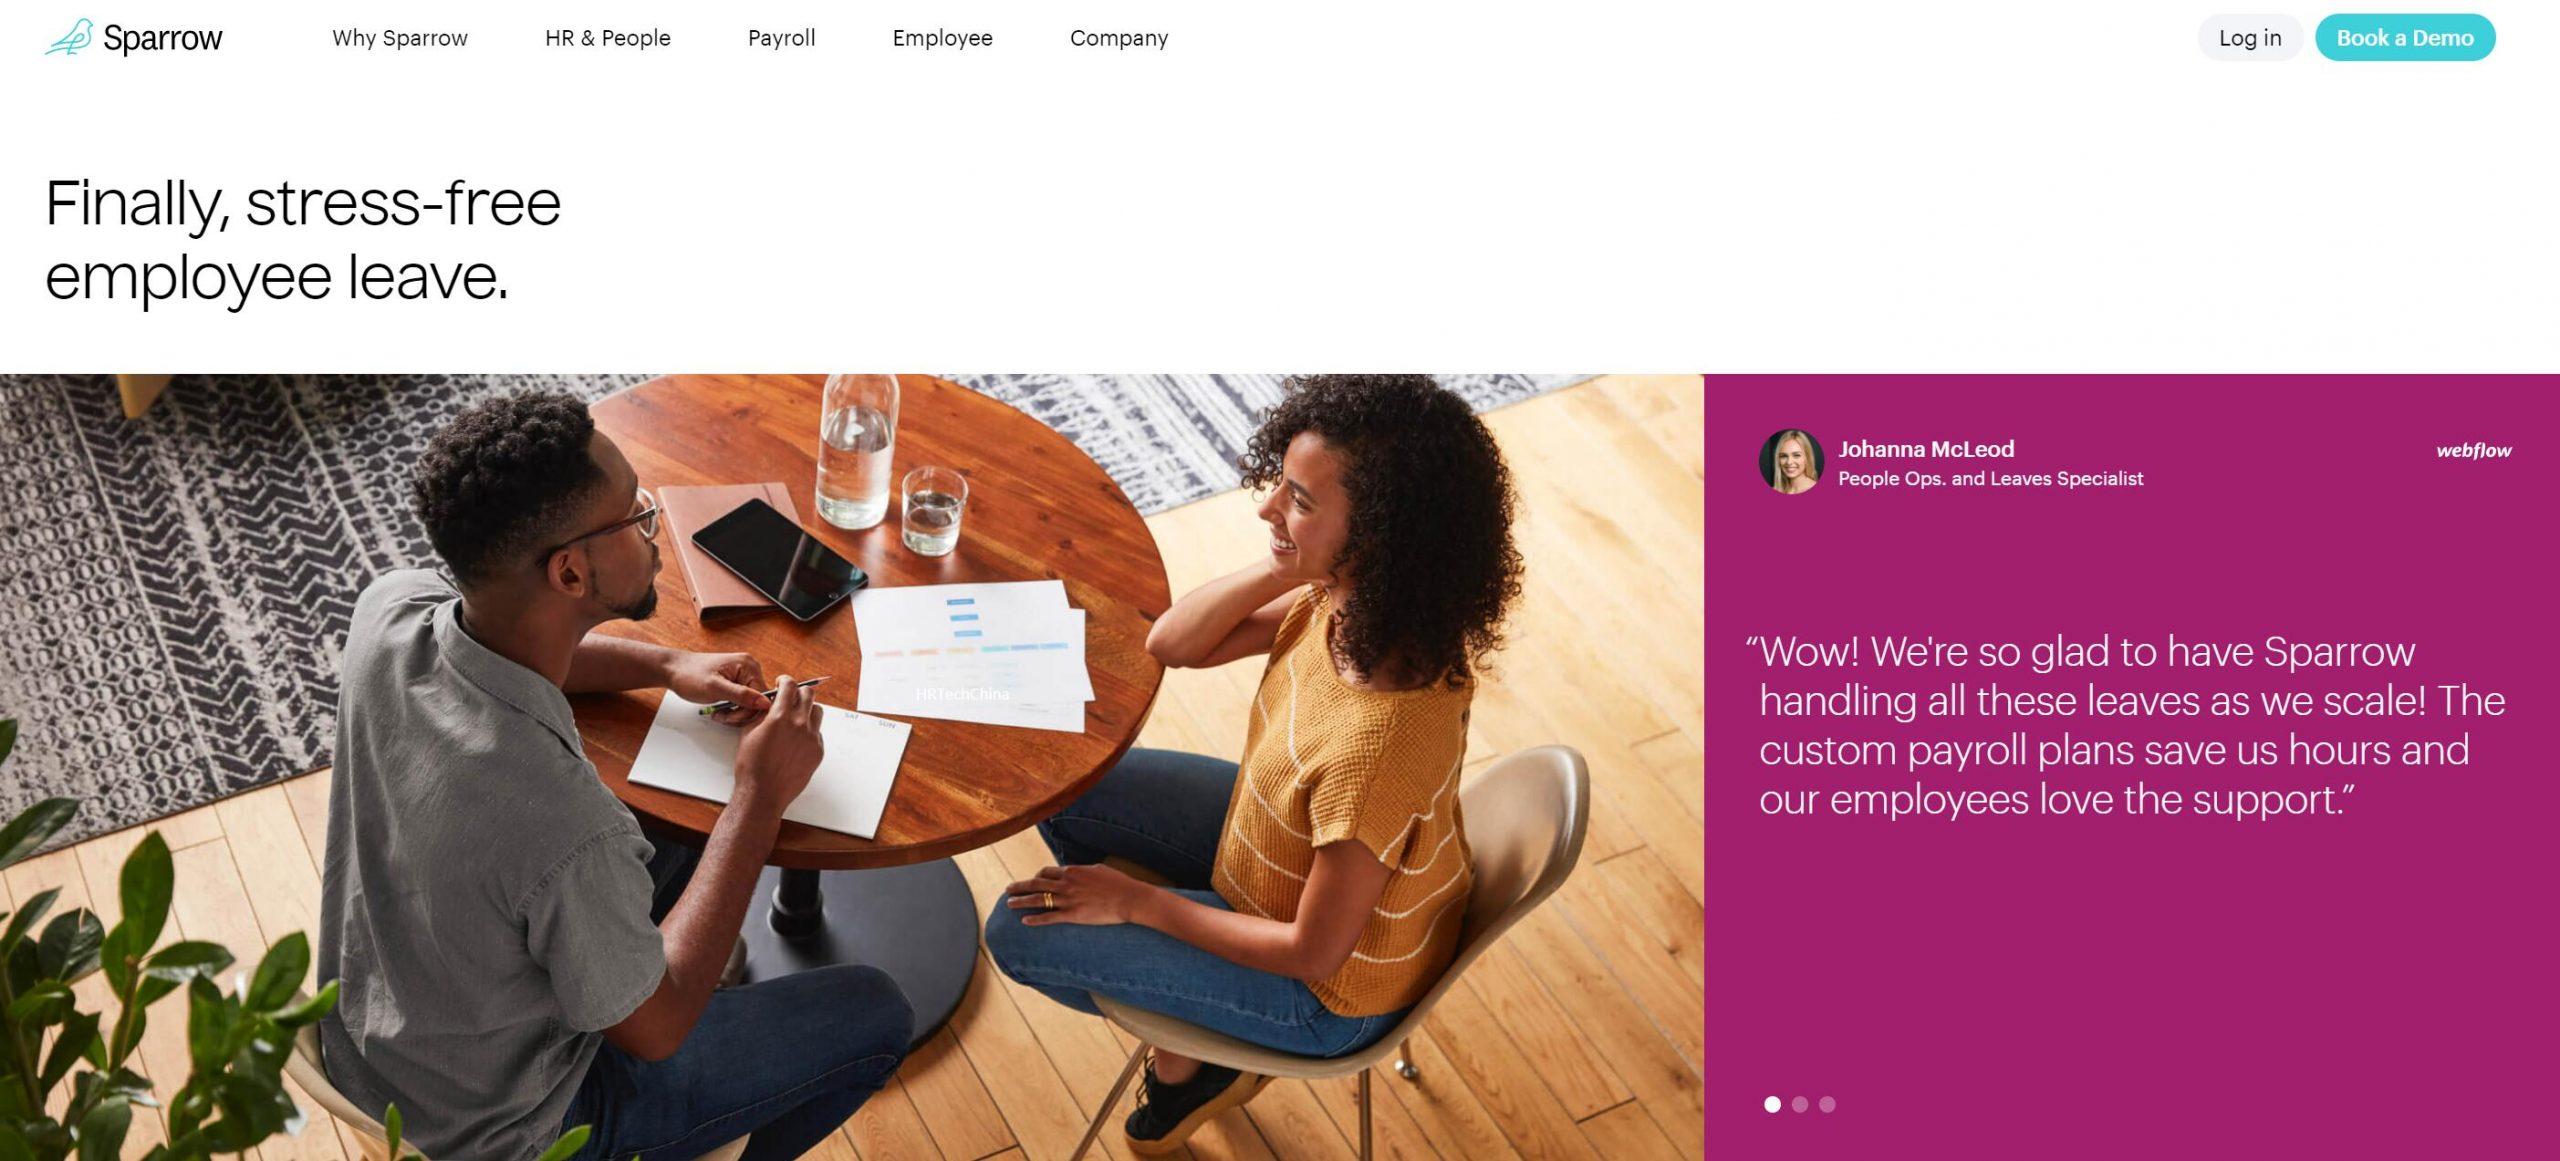The width and height of the screenshot is (2560, 1161).
Task: Click the webflow company logo
Action: point(2473,450)
